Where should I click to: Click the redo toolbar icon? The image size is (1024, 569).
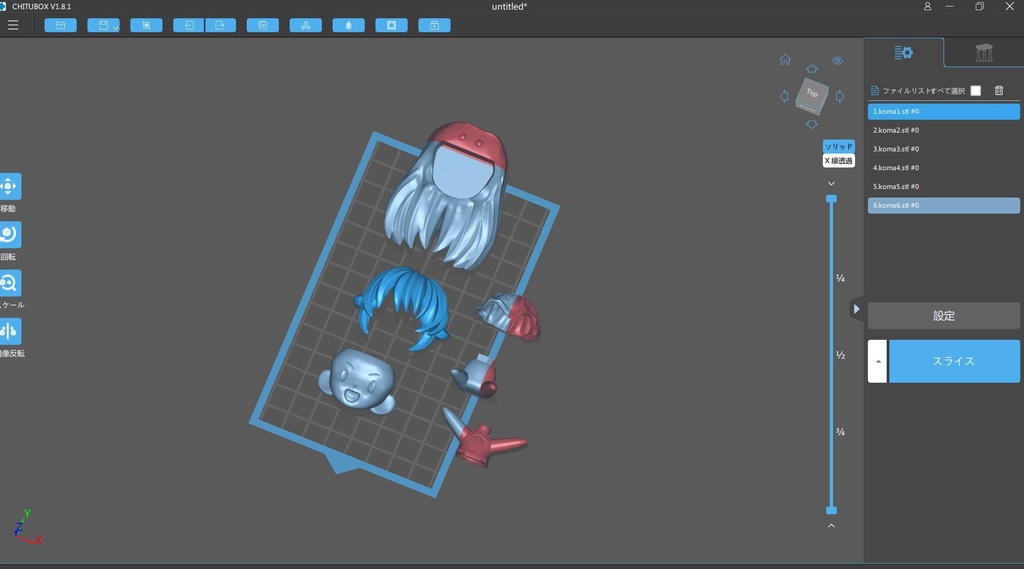pos(221,25)
